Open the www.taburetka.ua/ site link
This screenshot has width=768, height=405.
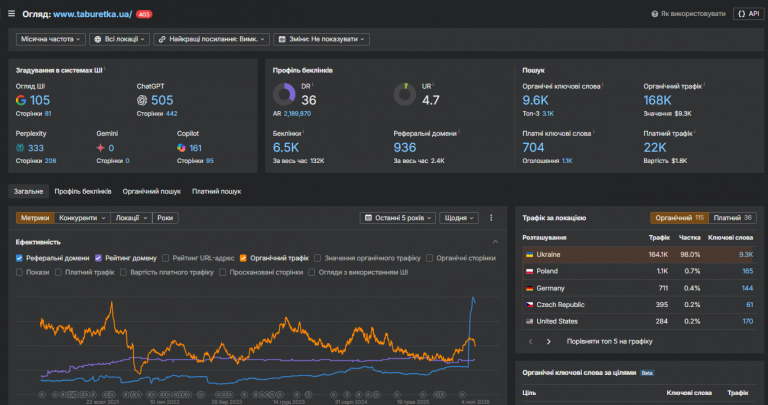tap(92, 14)
